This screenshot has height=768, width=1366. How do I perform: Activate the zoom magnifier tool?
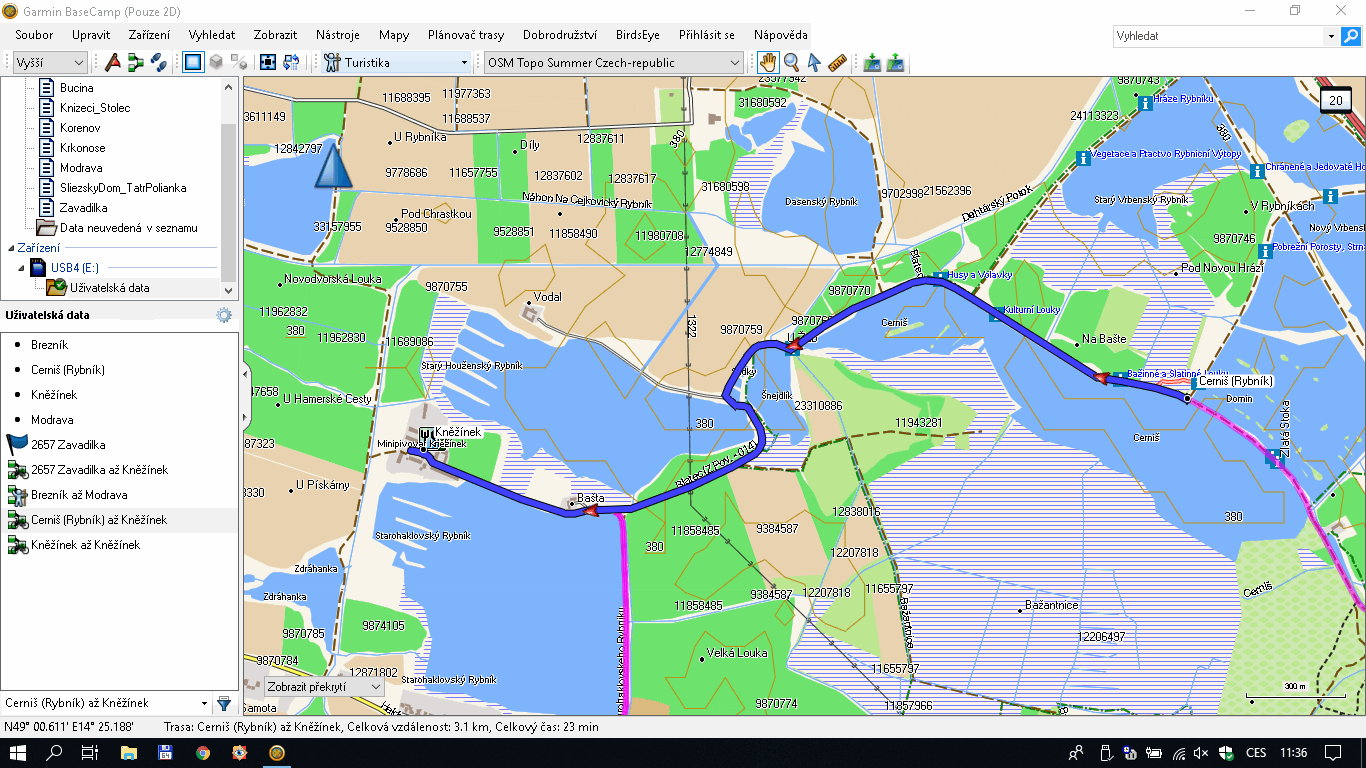(791, 62)
